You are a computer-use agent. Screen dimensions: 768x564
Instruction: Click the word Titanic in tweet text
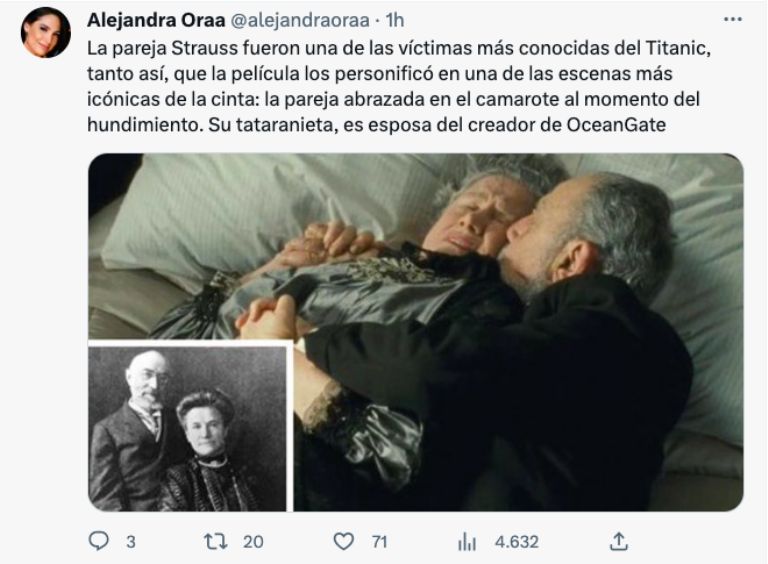(x=678, y=48)
